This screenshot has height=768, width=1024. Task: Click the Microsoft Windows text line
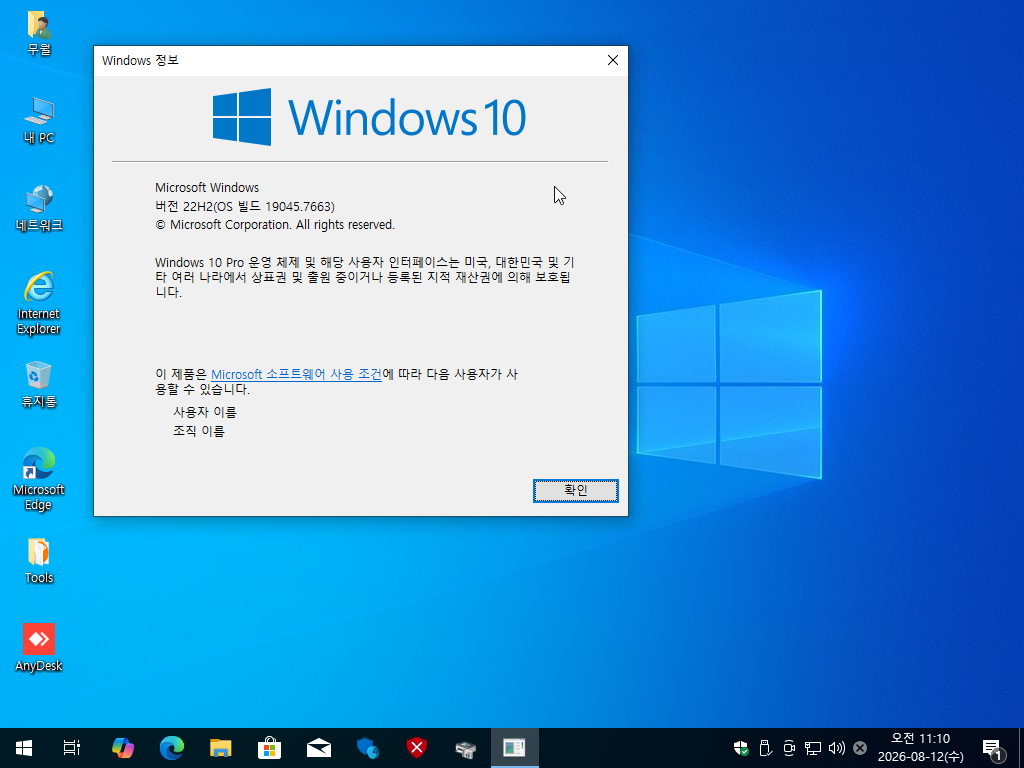(x=207, y=187)
